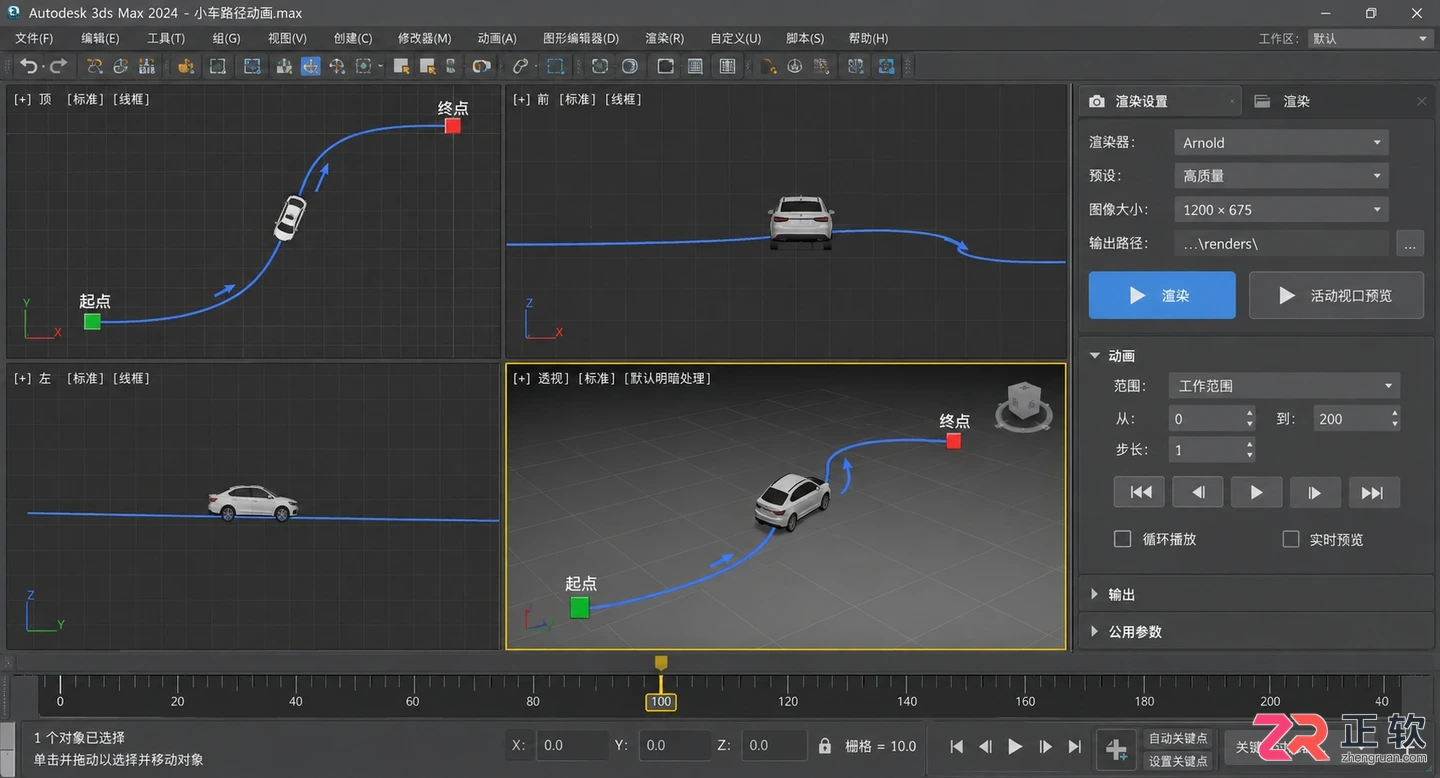Click the 到 end frame field
This screenshot has height=778, width=1440.
[x=1356, y=419]
